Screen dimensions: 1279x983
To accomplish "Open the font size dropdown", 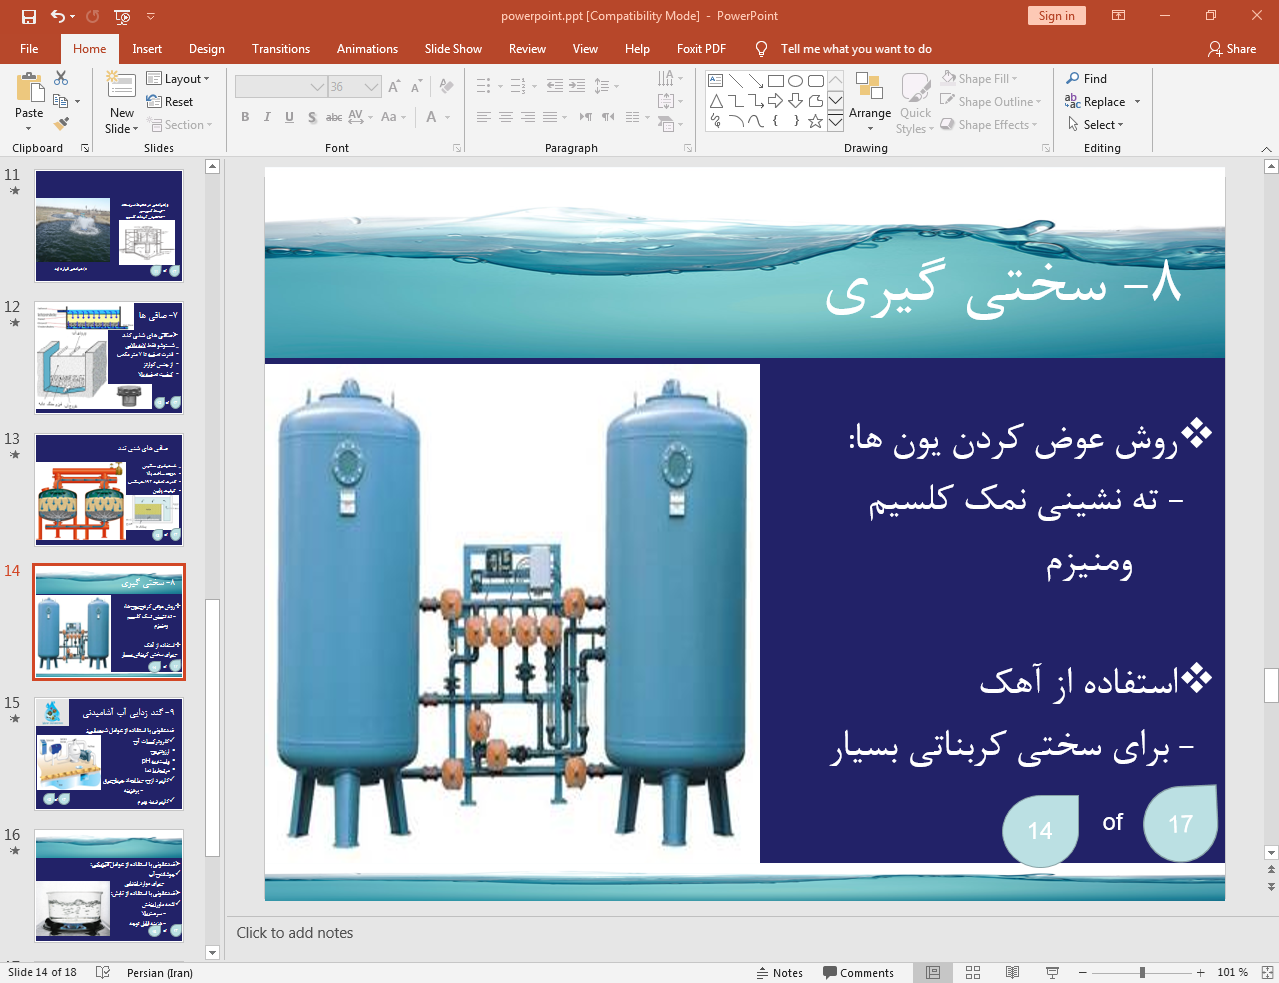I will tap(372, 87).
